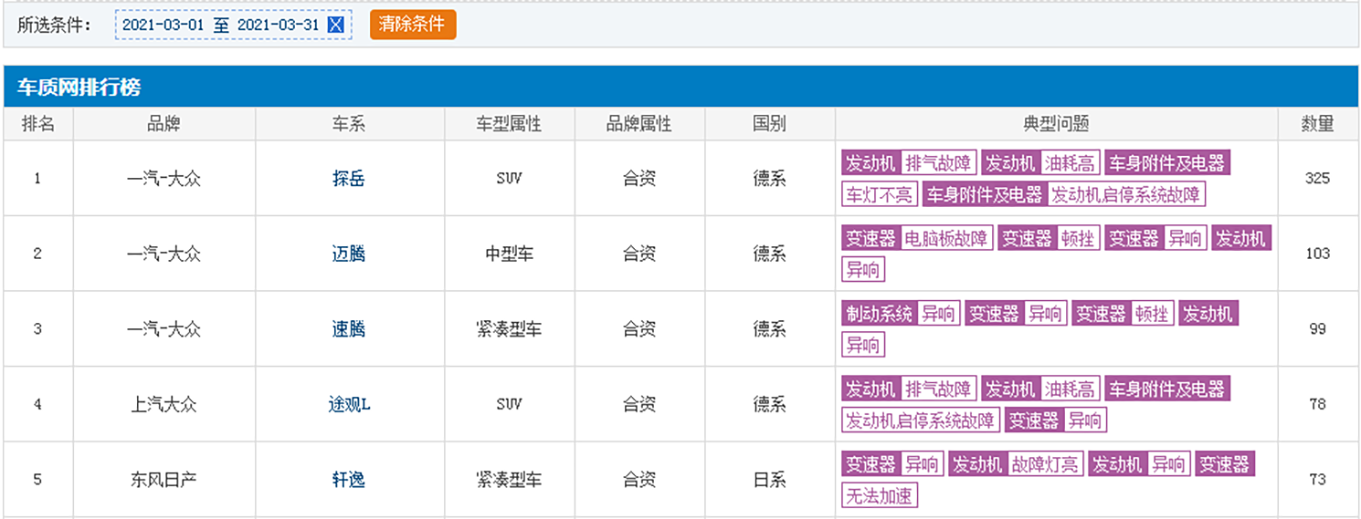Viewport: 1361px width, 519px height.
Task: Click the 变速器 异响 tag in the 速腾 row
Action: point(1016,314)
